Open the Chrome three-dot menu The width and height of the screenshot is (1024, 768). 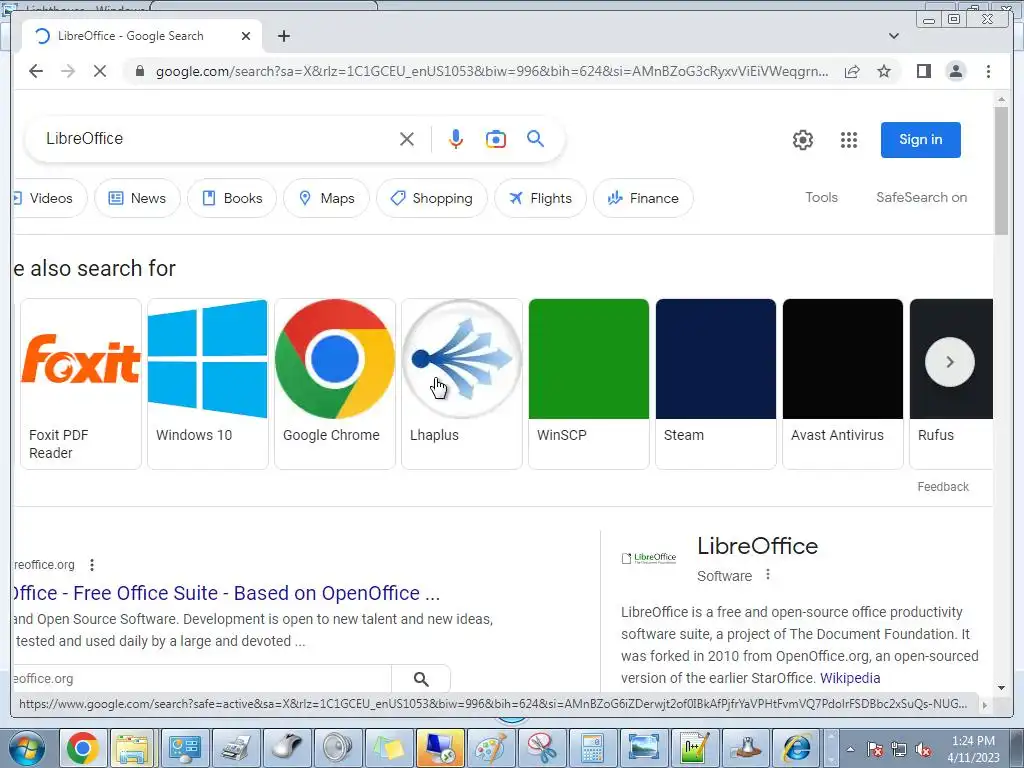coord(988,71)
